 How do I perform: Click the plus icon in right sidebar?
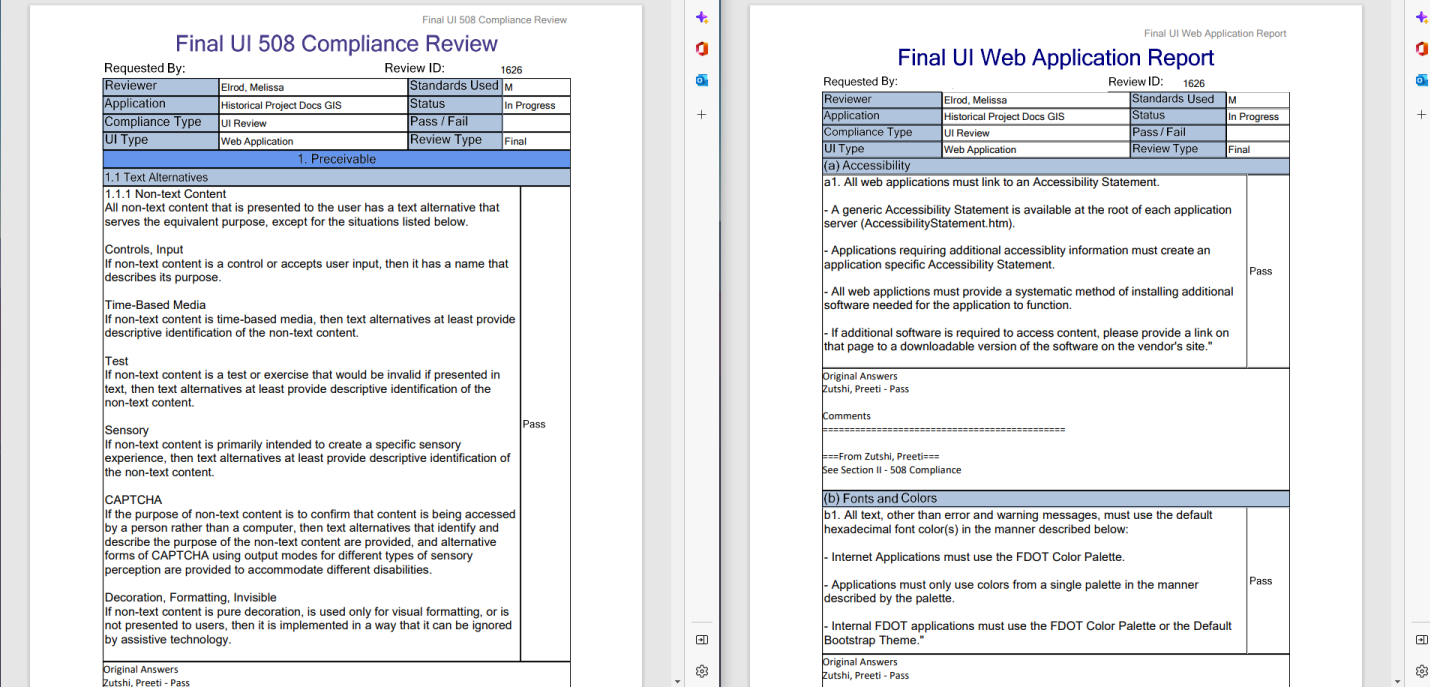pos(1421,115)
